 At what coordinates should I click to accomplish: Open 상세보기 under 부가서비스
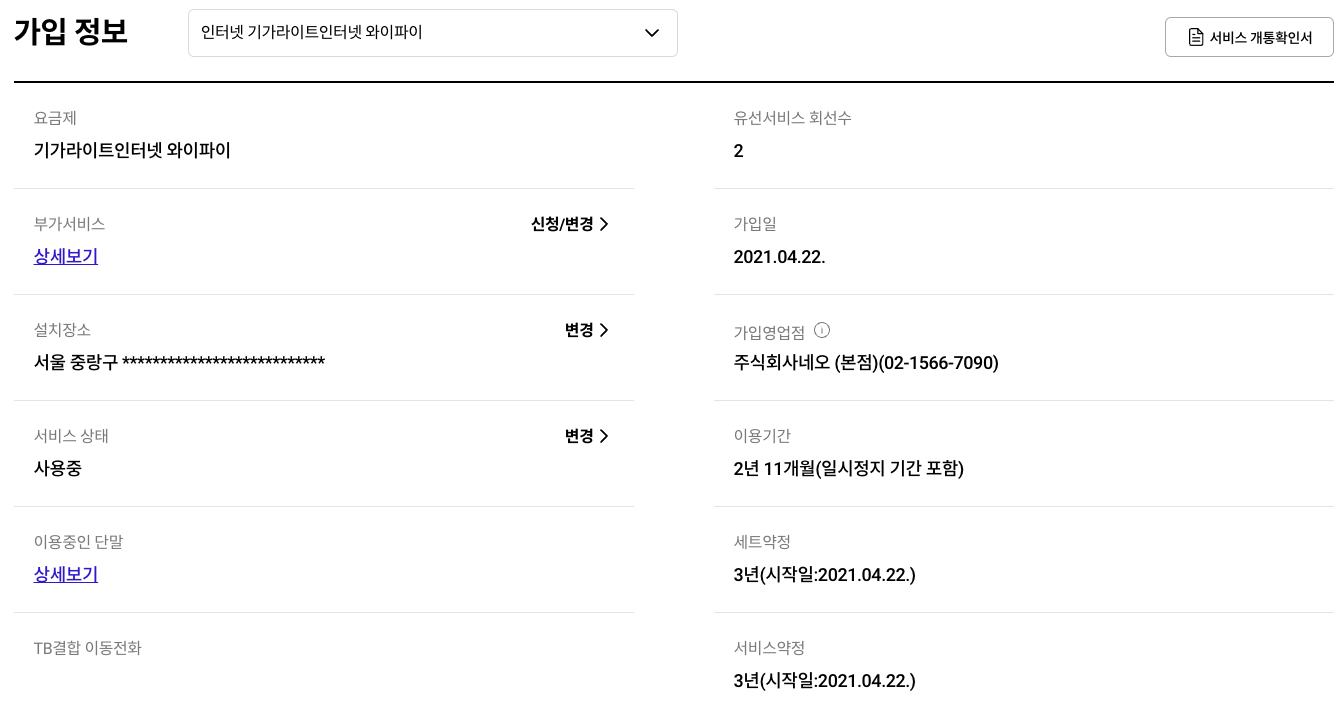(x=66, y=256)
